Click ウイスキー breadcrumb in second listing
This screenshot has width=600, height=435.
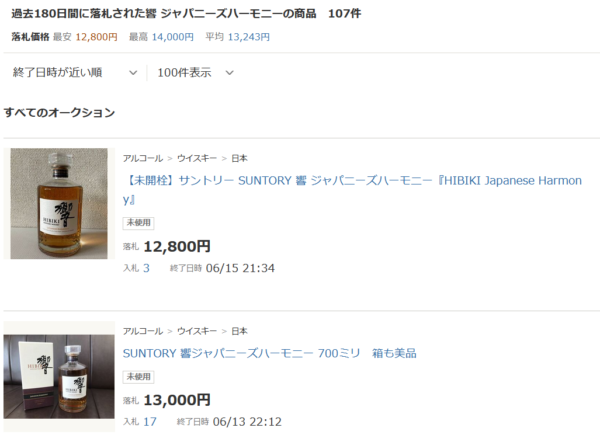click(197, 331)
